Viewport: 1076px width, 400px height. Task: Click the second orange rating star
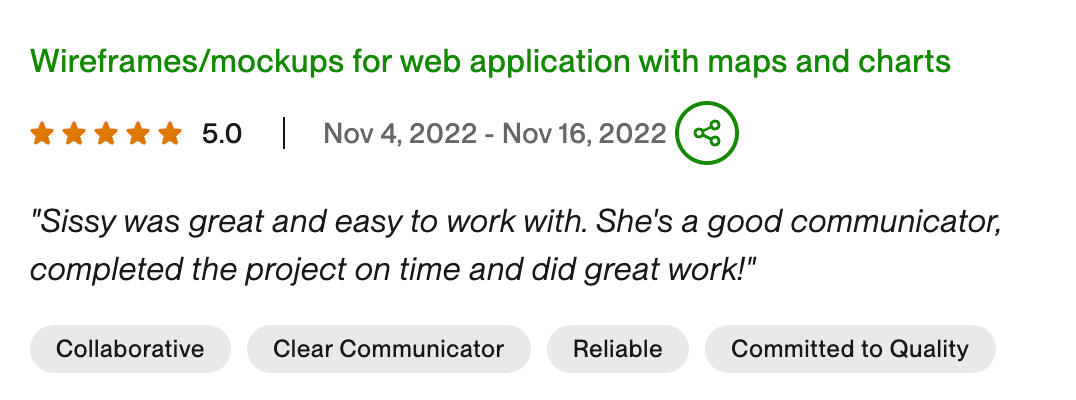tap(73, 133)
